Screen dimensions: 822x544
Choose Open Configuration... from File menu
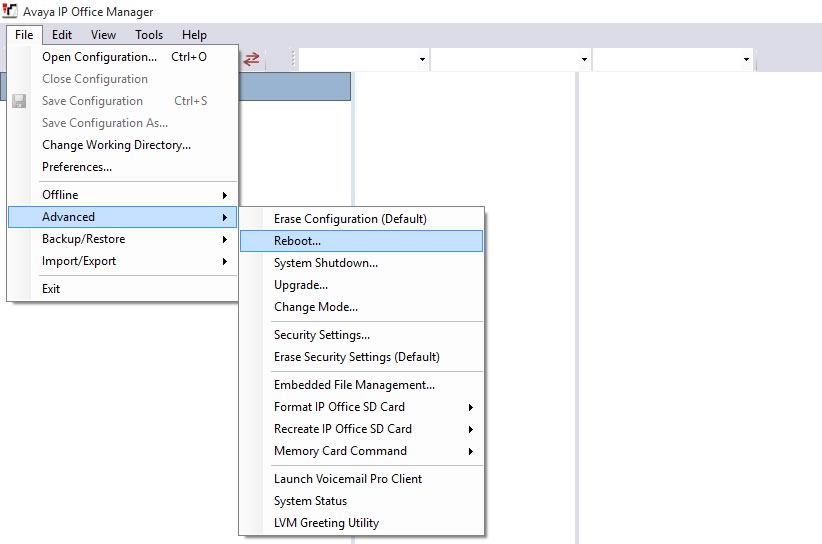pyautogui.click(x=123, y=57)
